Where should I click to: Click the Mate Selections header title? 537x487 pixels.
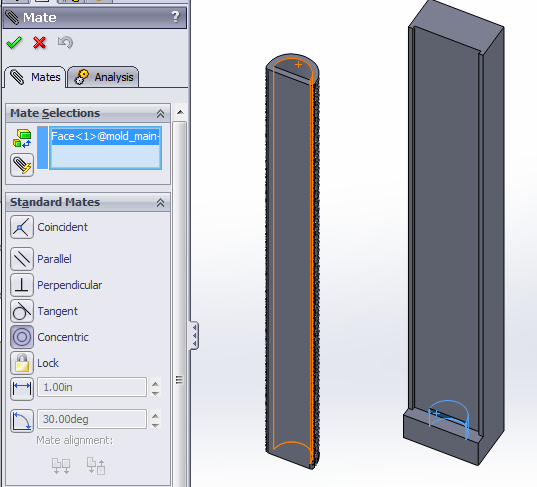pos(55,113)
